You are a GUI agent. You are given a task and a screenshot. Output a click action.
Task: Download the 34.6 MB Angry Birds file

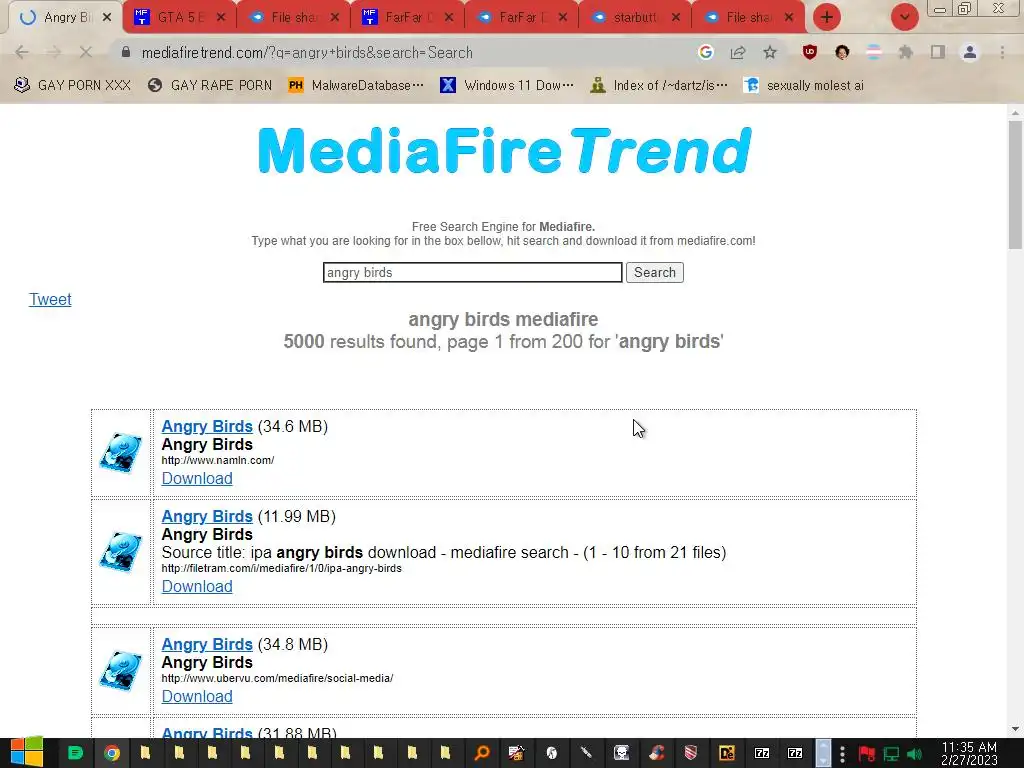pos(197,478)
